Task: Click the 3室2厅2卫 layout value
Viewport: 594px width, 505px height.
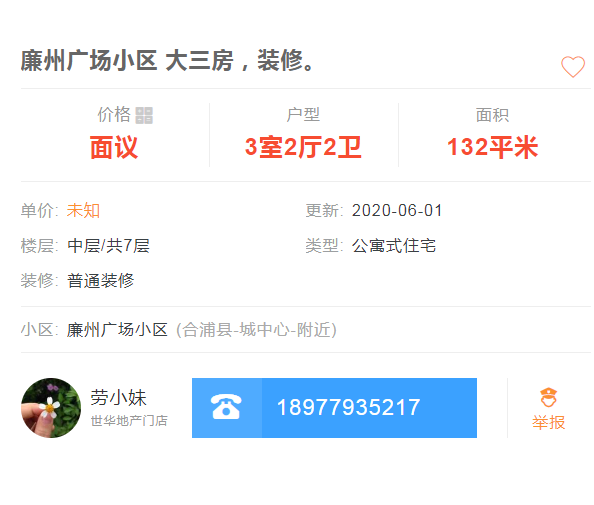Action: (x=303, y=147)
